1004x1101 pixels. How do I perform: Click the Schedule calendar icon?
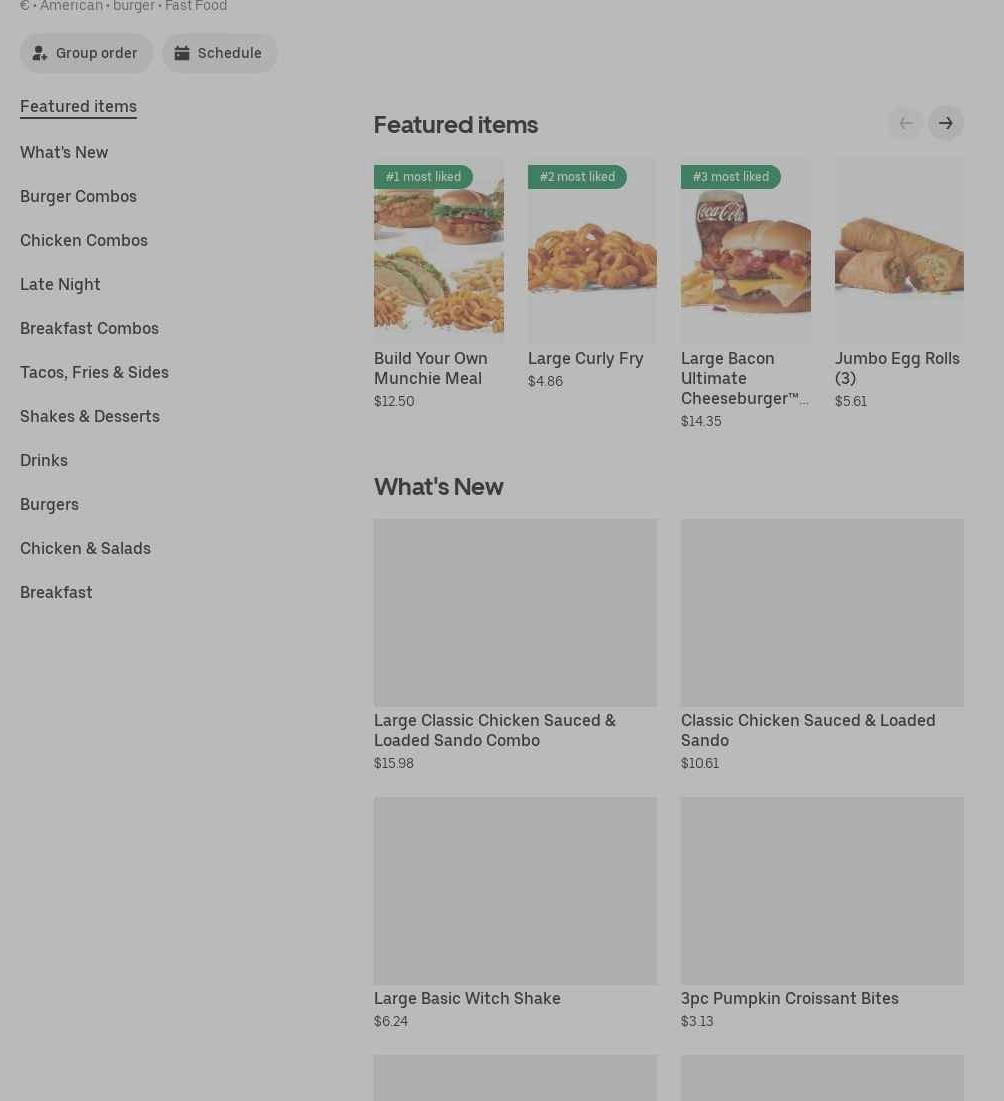[x=182, y=53]
